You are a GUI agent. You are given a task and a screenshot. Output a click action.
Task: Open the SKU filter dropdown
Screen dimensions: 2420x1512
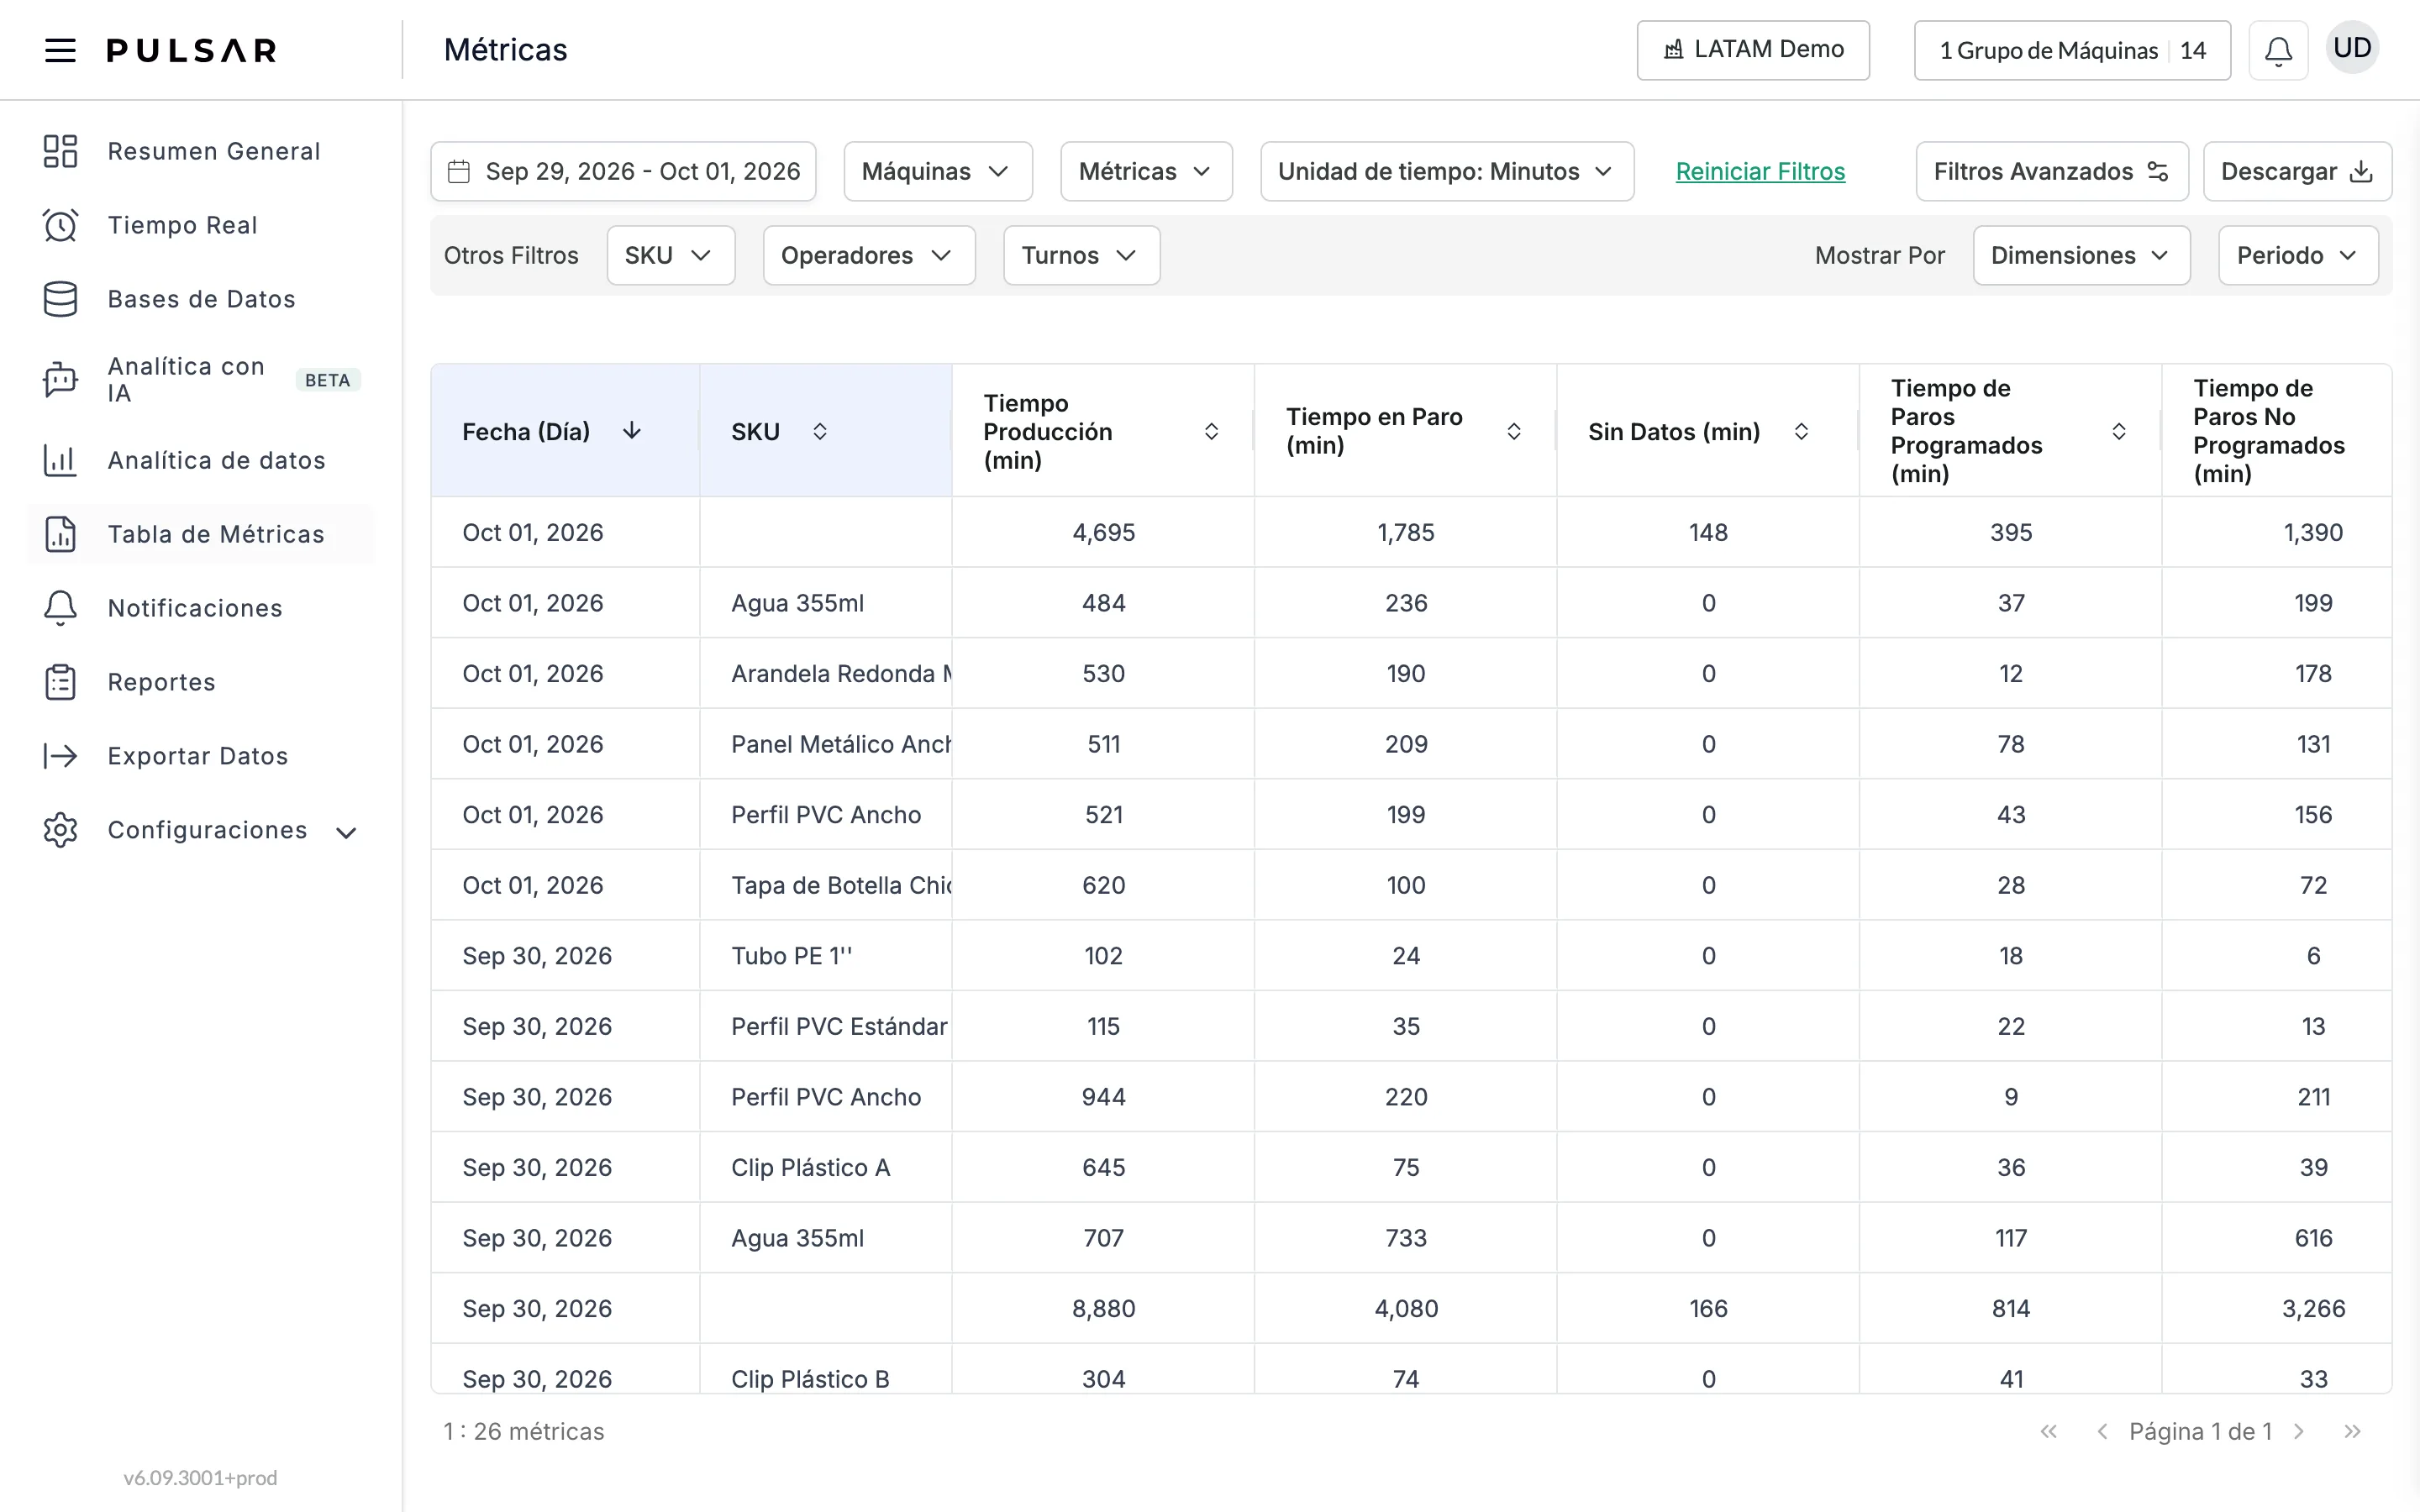point(670,255)
